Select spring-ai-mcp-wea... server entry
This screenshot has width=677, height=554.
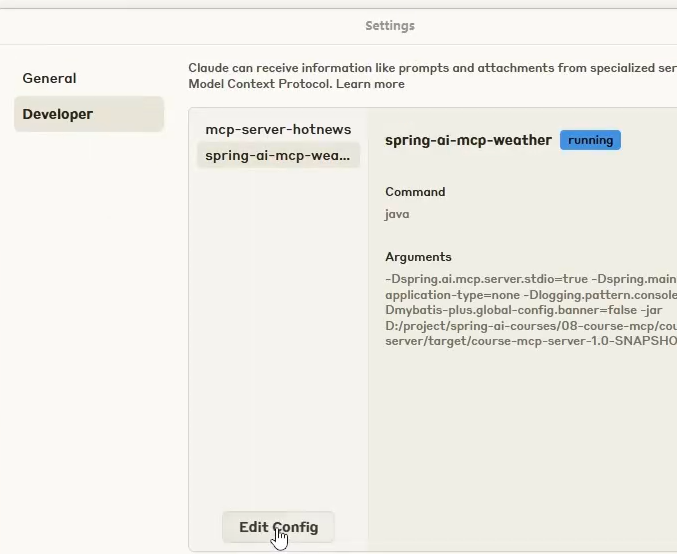(x=278, y=155)
